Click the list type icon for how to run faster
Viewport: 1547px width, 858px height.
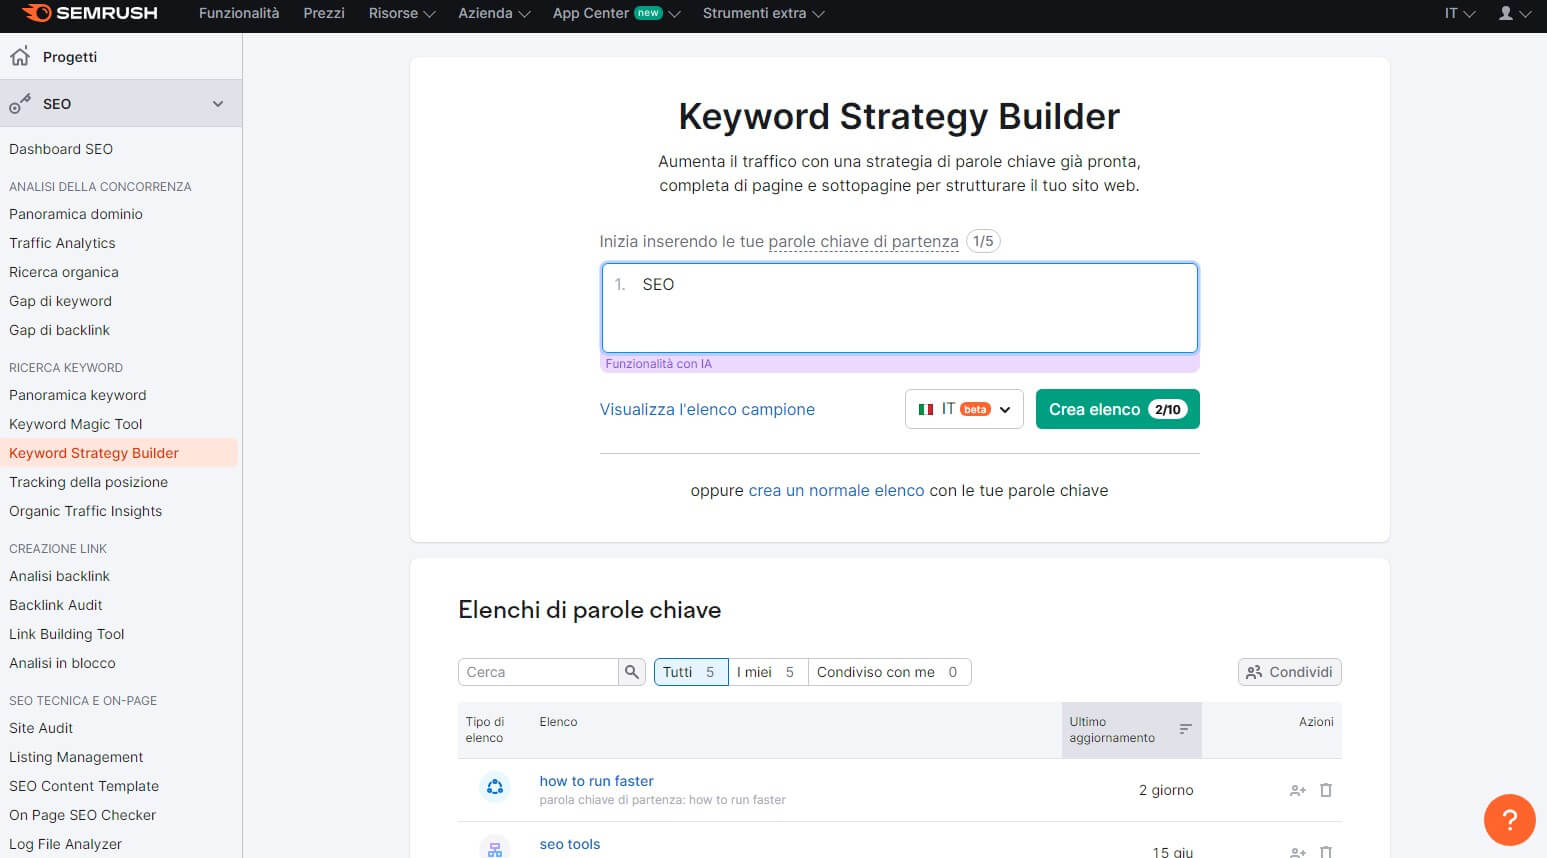coord(495,787)
